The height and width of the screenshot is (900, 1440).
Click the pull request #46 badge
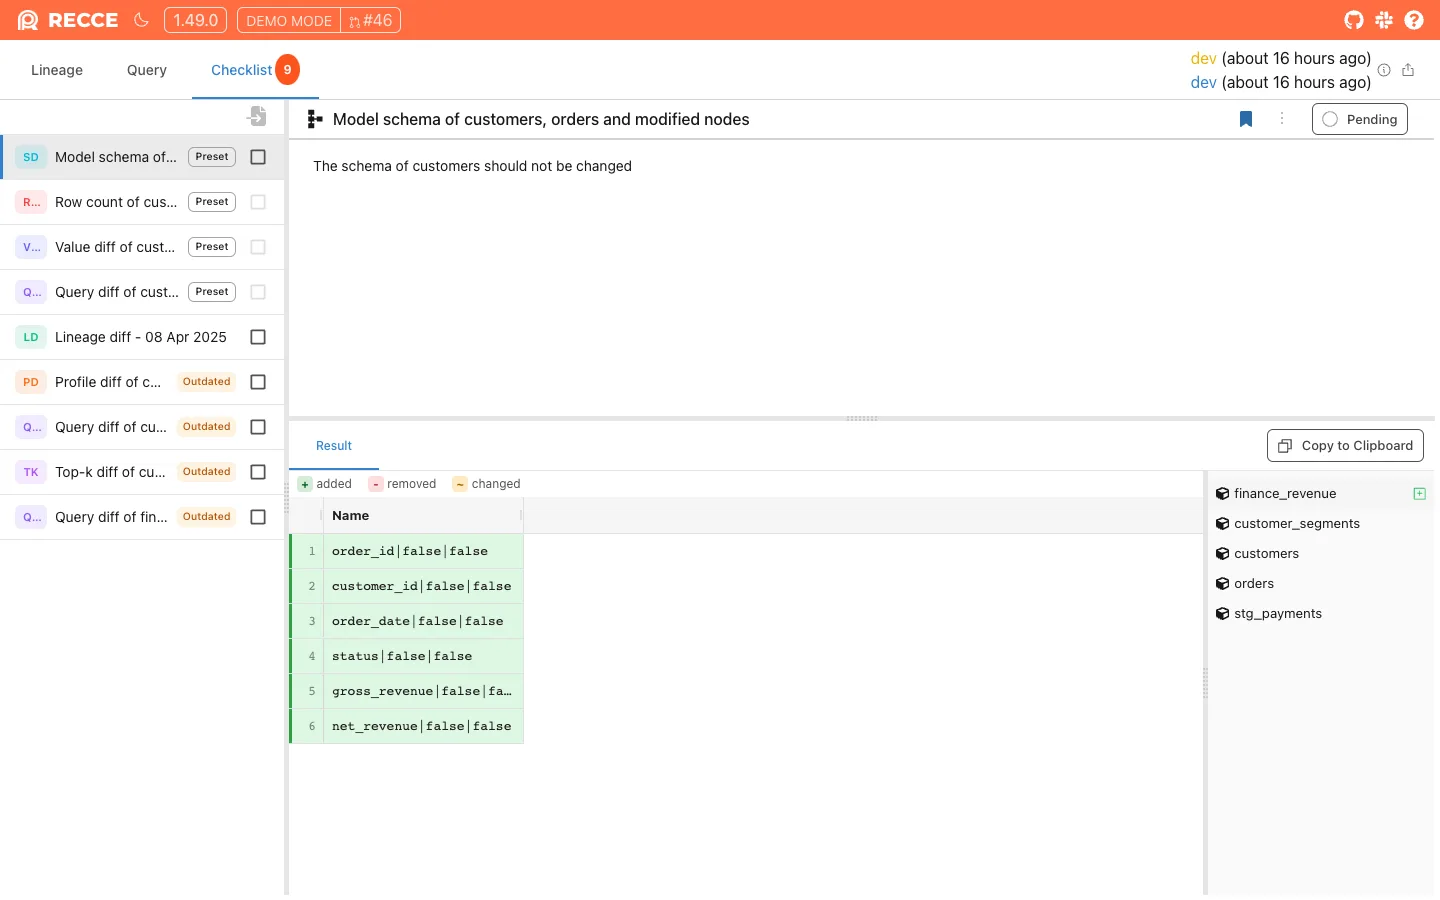tap(371, 20)
